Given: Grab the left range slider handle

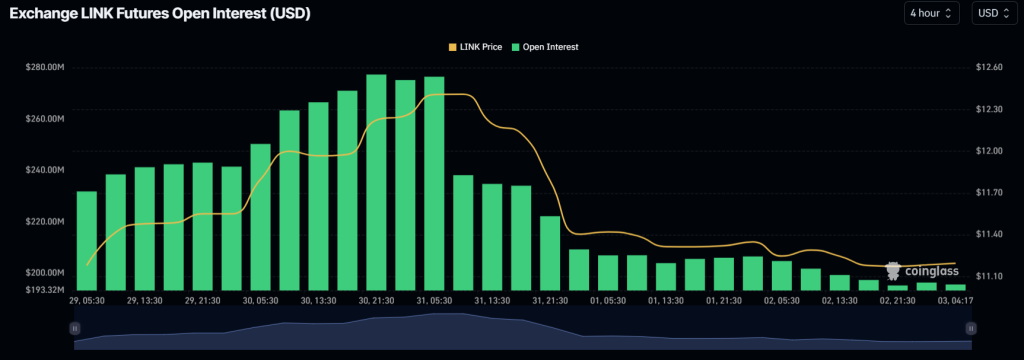Looking at the screenshot, I should coord(75,328).
